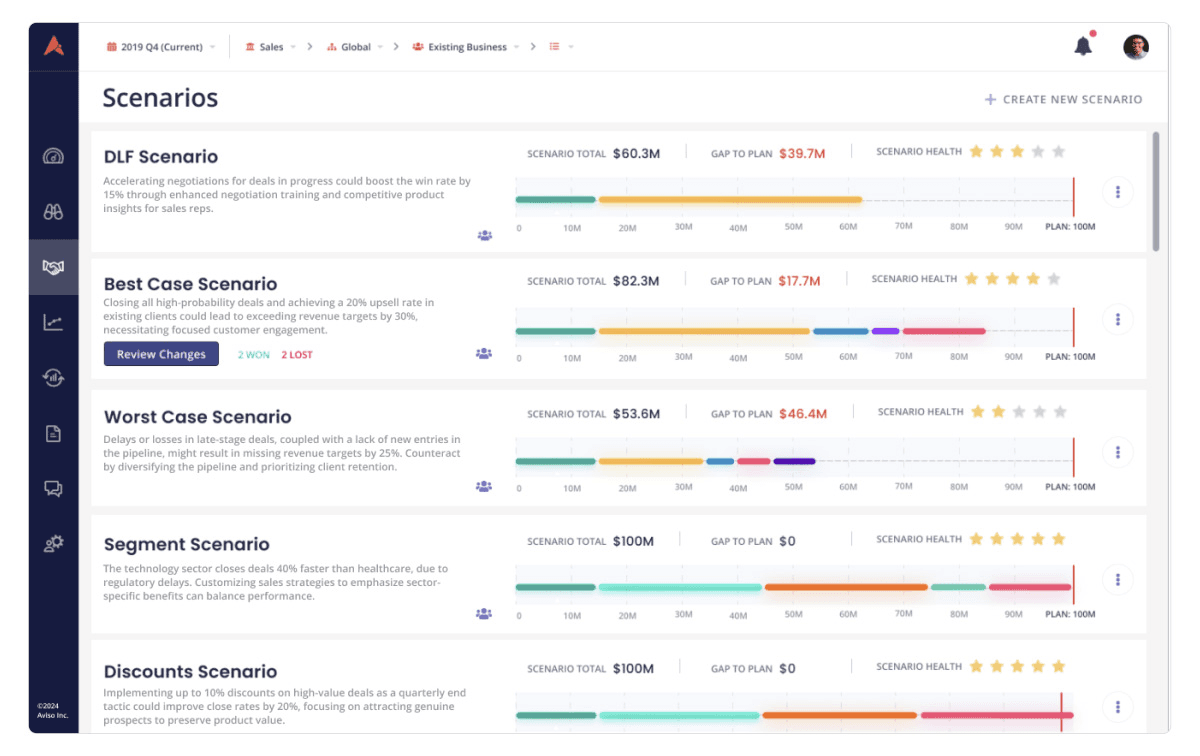Click the PLAN: 100M label in DLF Scenario
1200x756 pixels.
click(x=1070, y=227)
